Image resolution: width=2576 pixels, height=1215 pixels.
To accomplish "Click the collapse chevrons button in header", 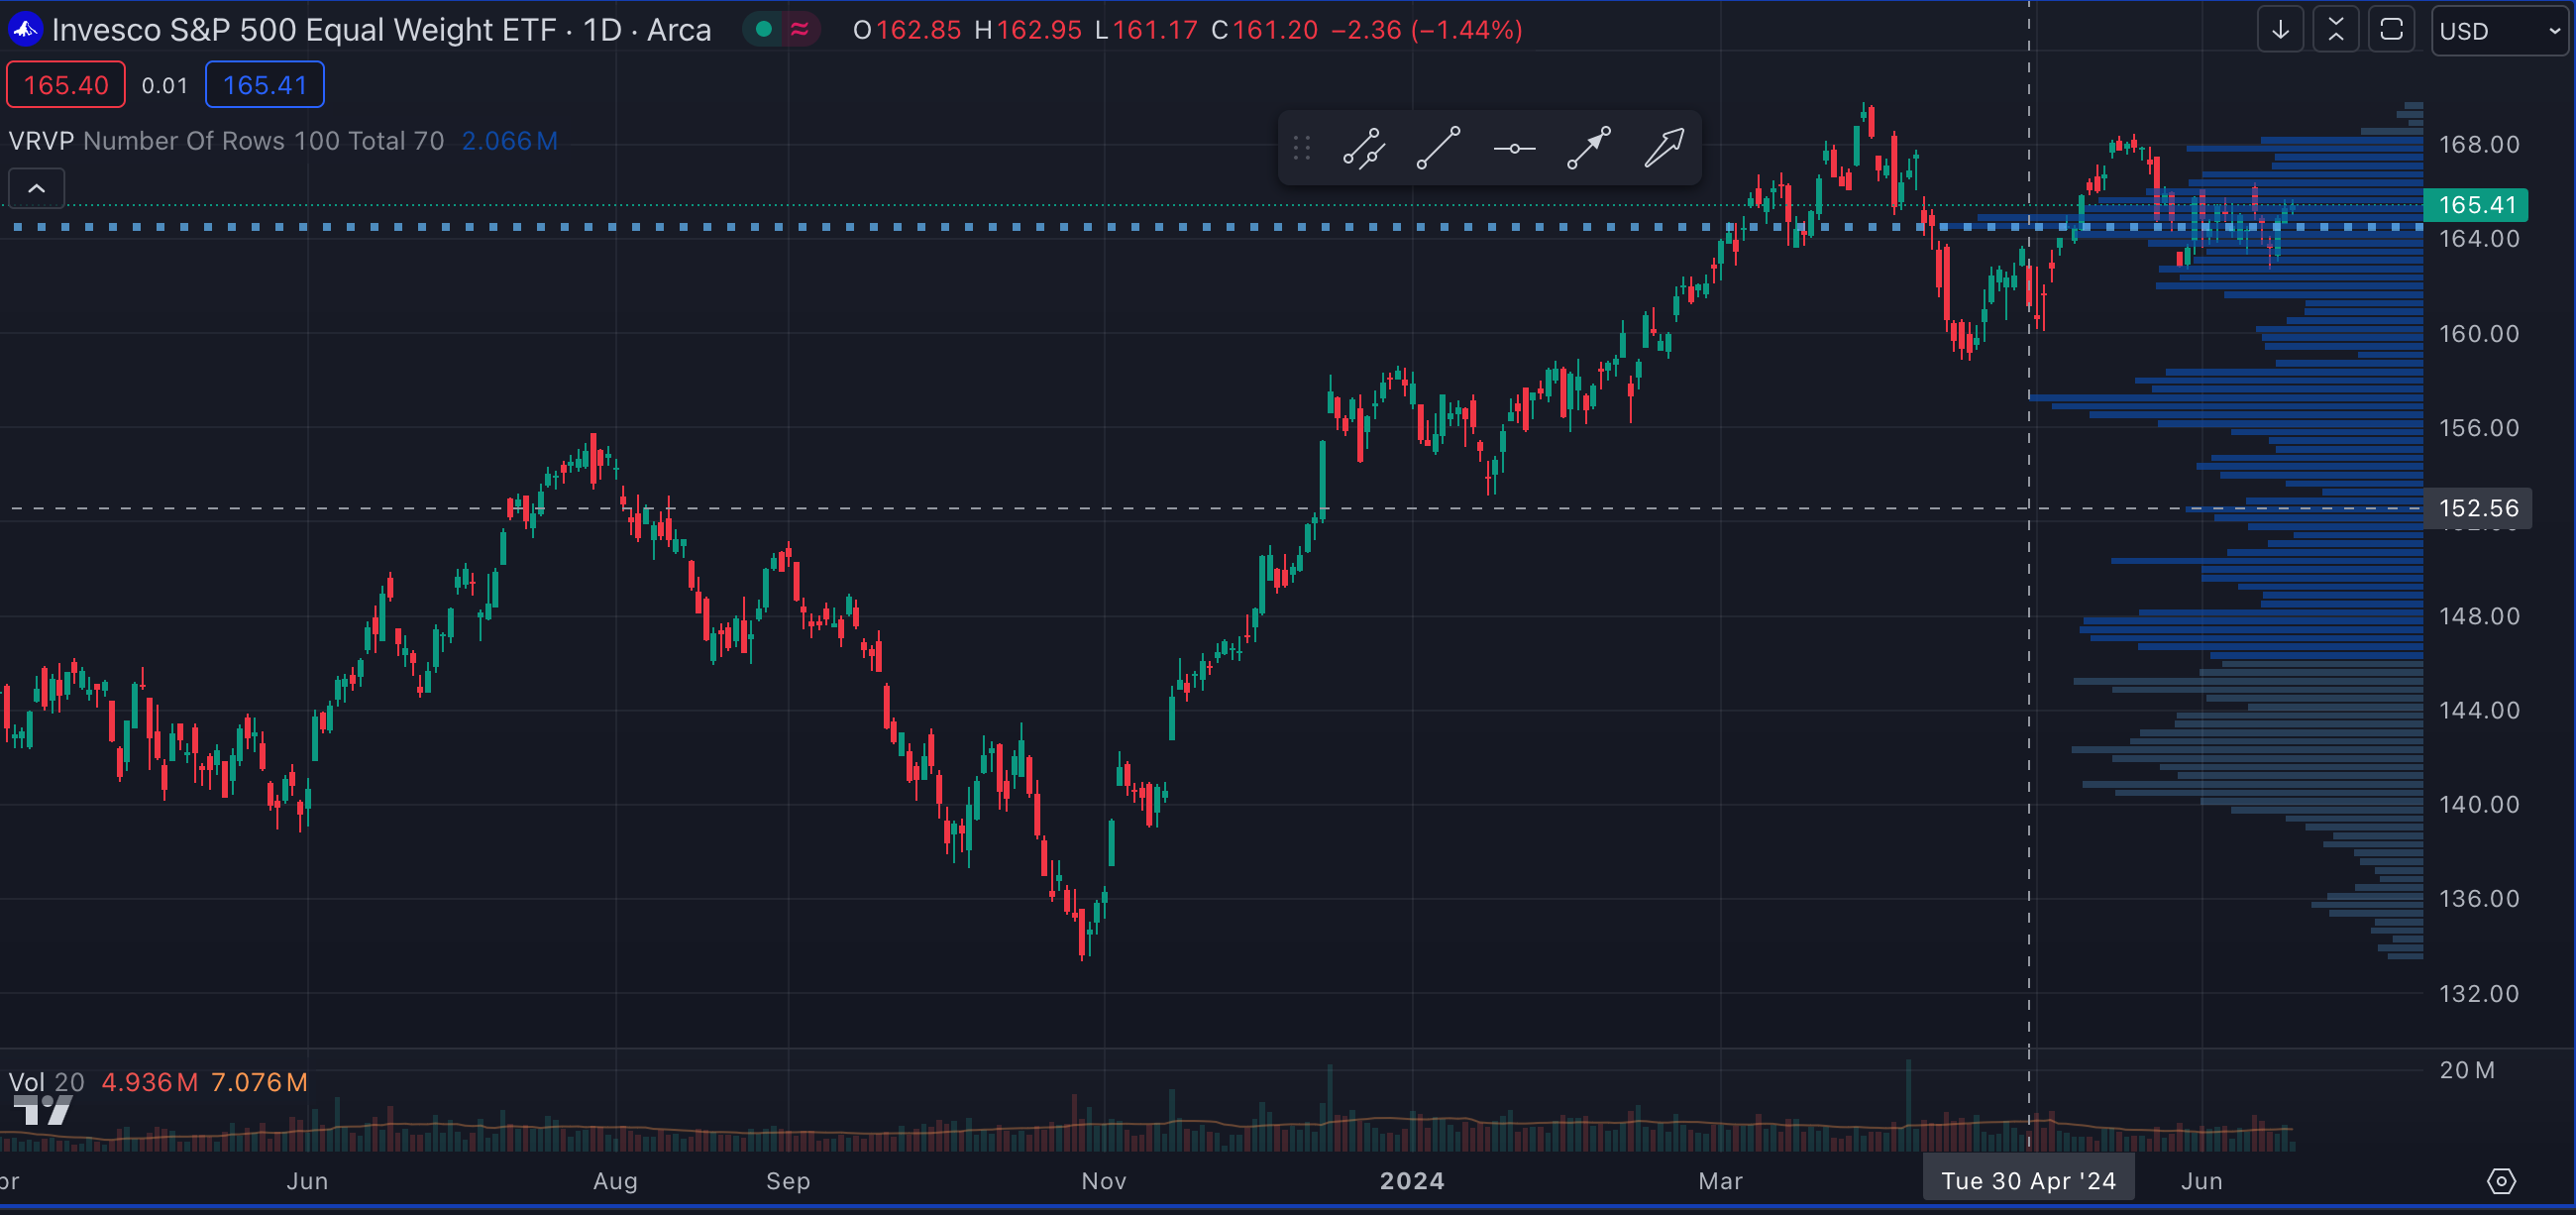I will click(2336, 30).
